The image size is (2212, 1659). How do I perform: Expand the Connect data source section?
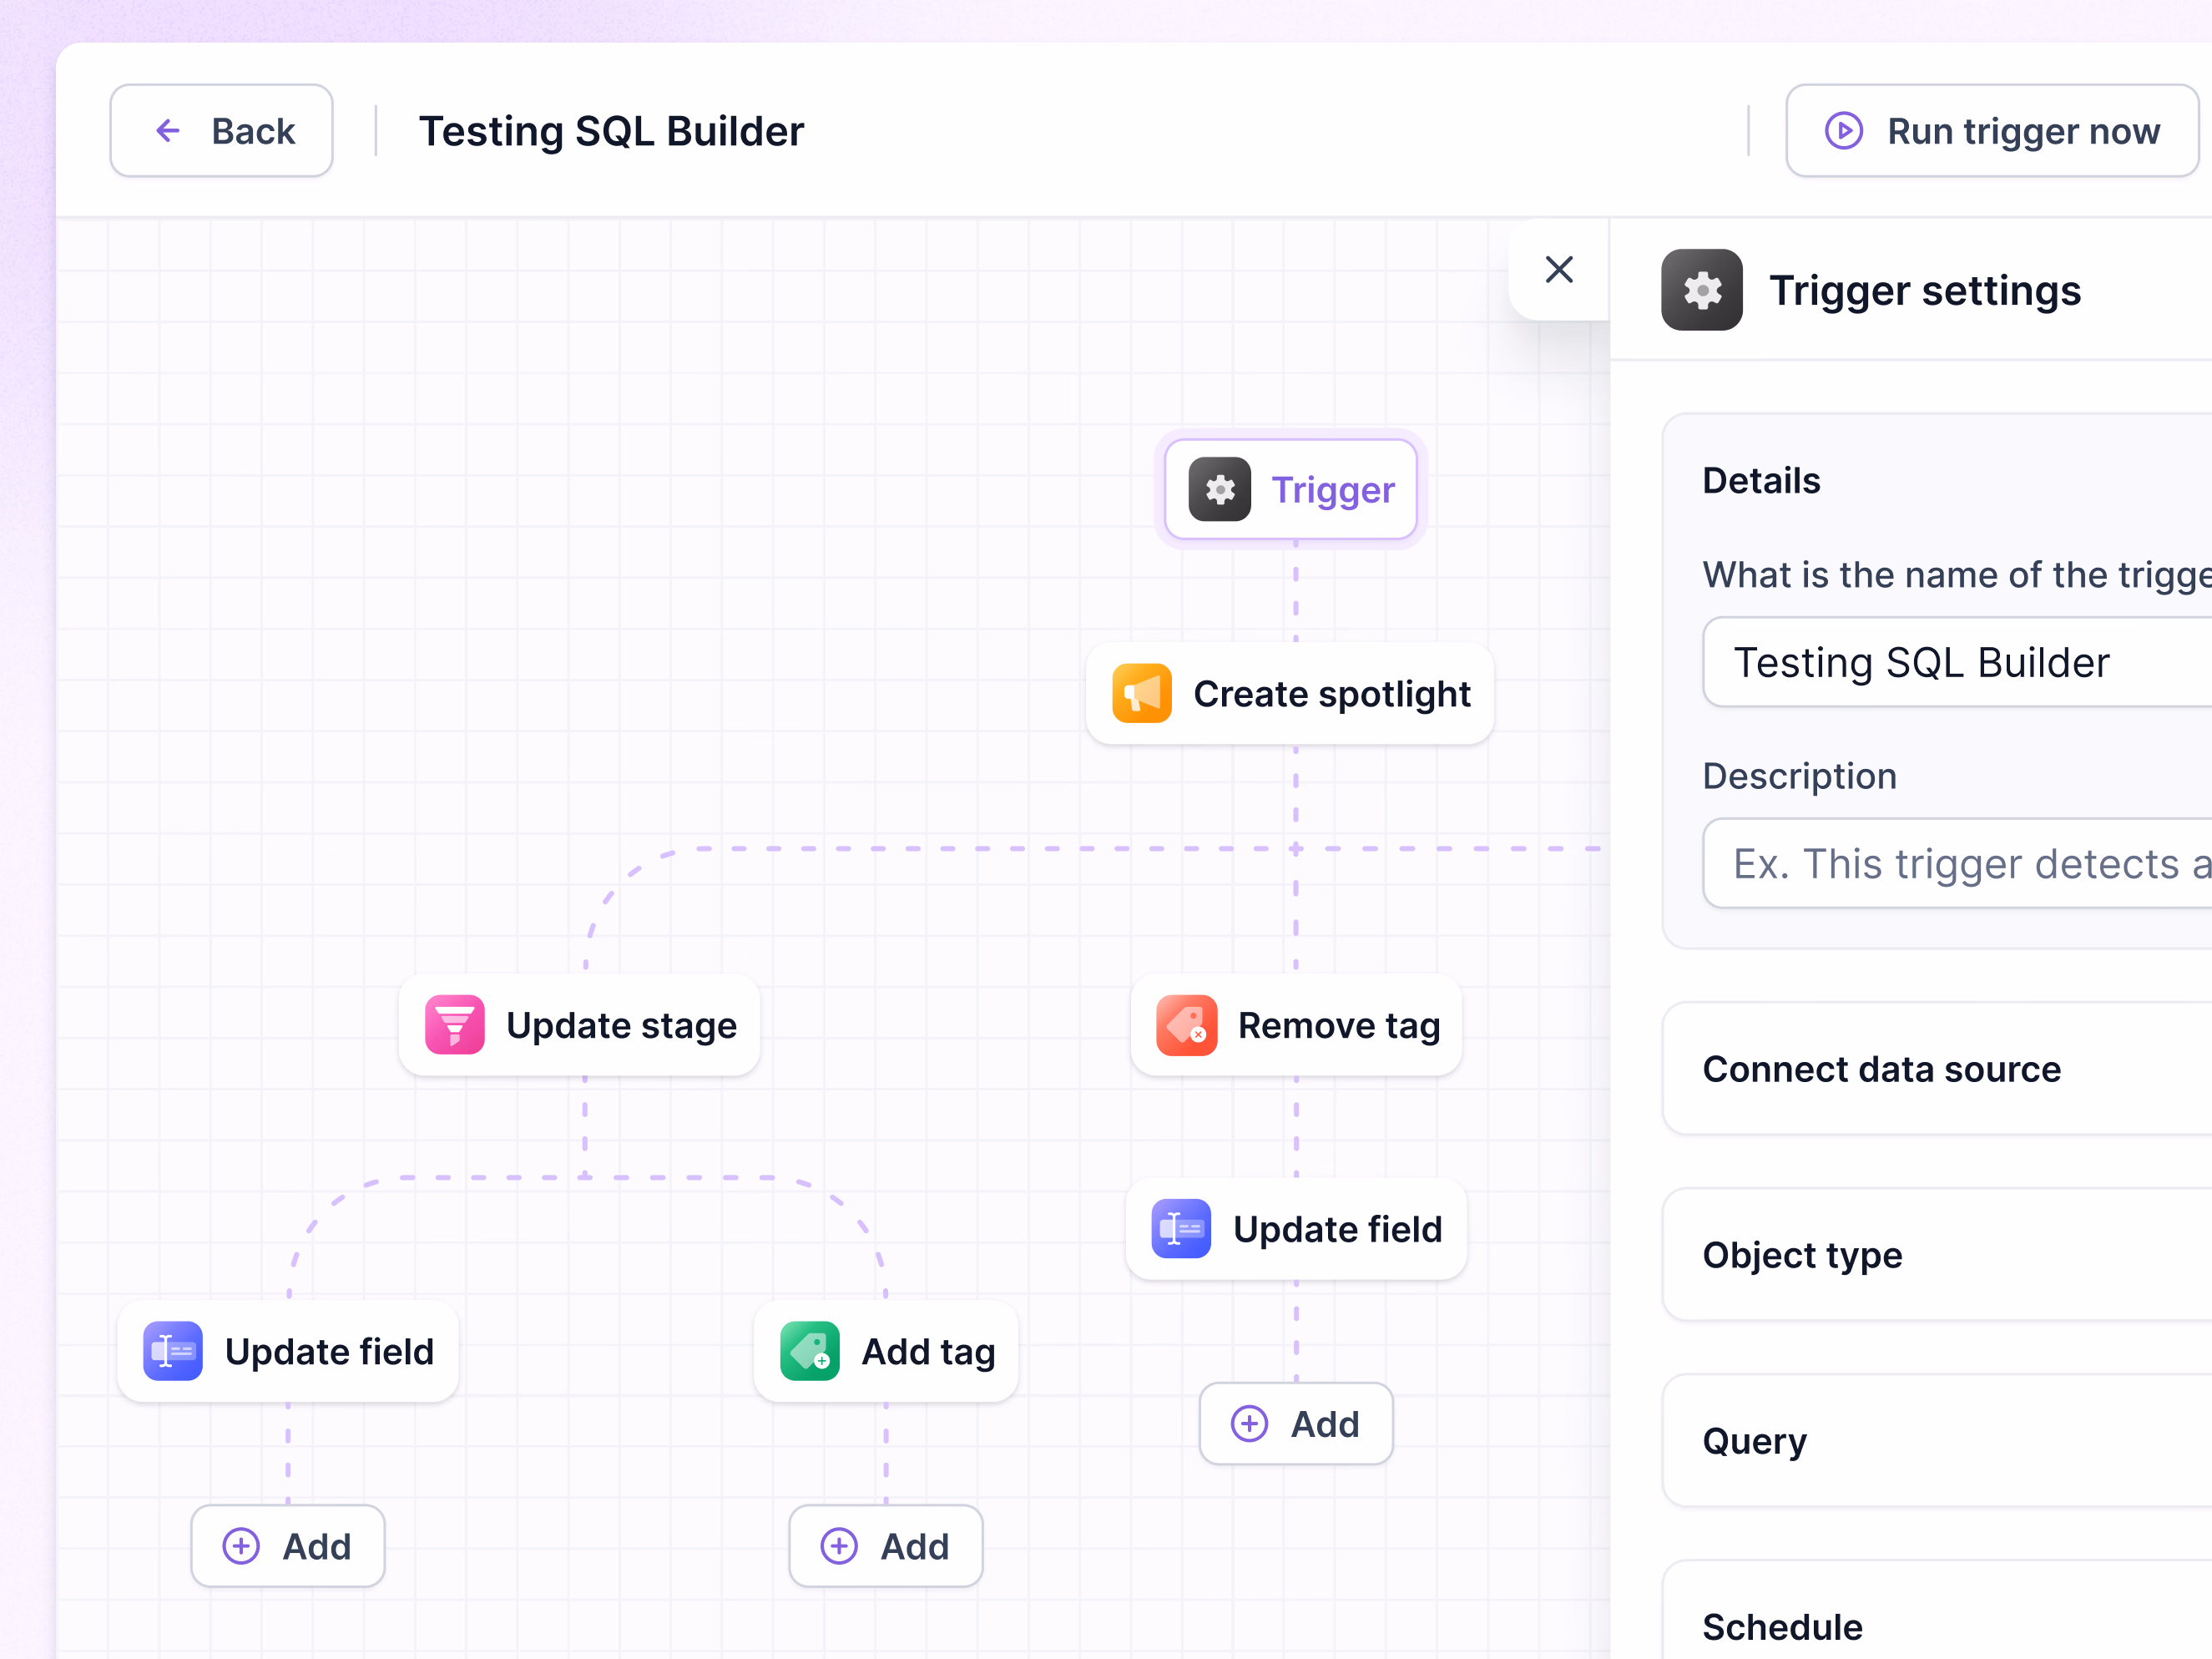1938,1069
